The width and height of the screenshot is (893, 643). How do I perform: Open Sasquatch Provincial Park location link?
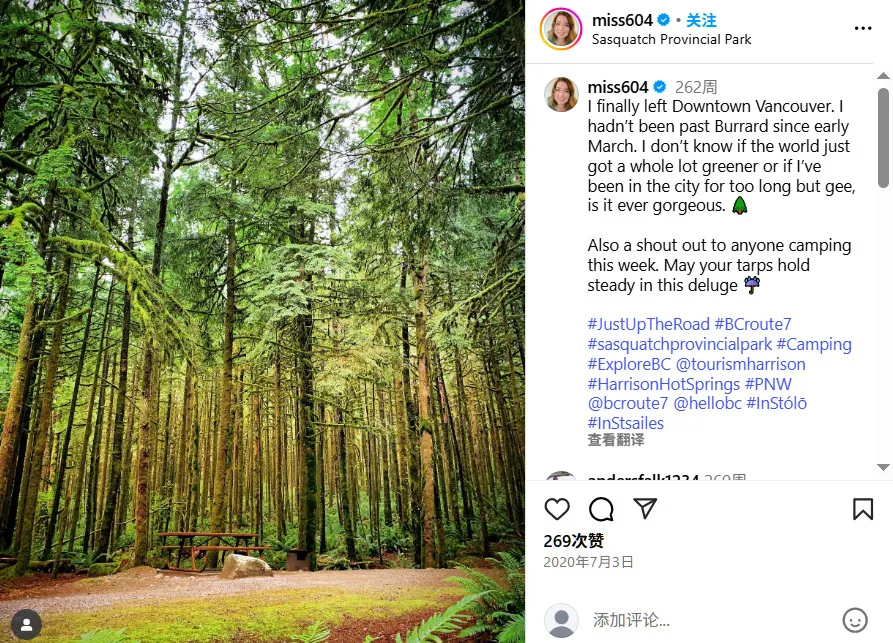(x=671, y=40)
